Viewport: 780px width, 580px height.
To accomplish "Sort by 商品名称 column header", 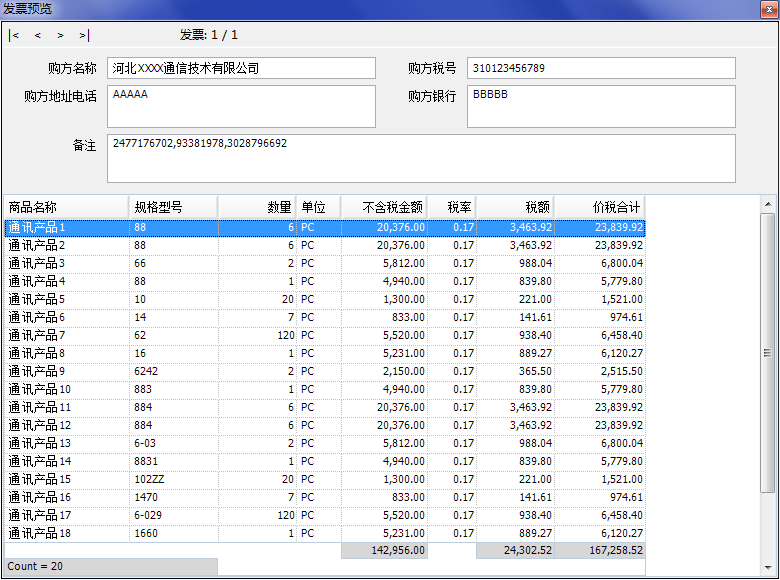I will [x=67, y=207].
